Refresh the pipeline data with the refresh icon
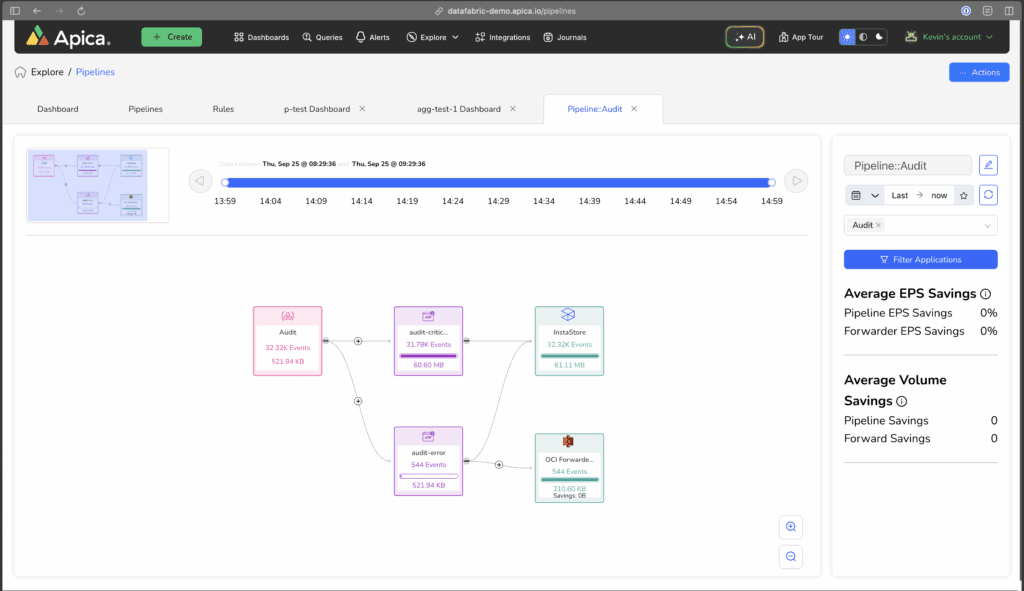The width and height of the screenshot is (1024, 591). [x=988, y=195]
